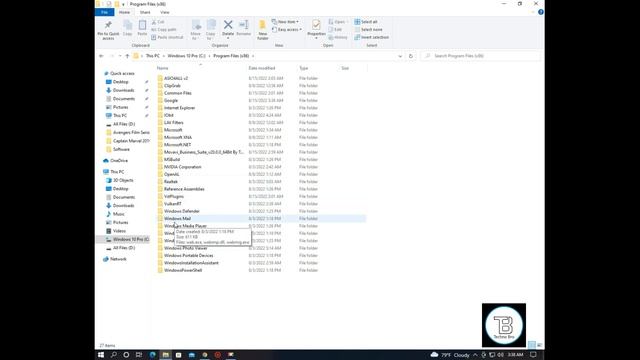This screenshot has height=360, width=640.
Task: Click the Search Program Files (x86) box
Action: tap(481, 56)
